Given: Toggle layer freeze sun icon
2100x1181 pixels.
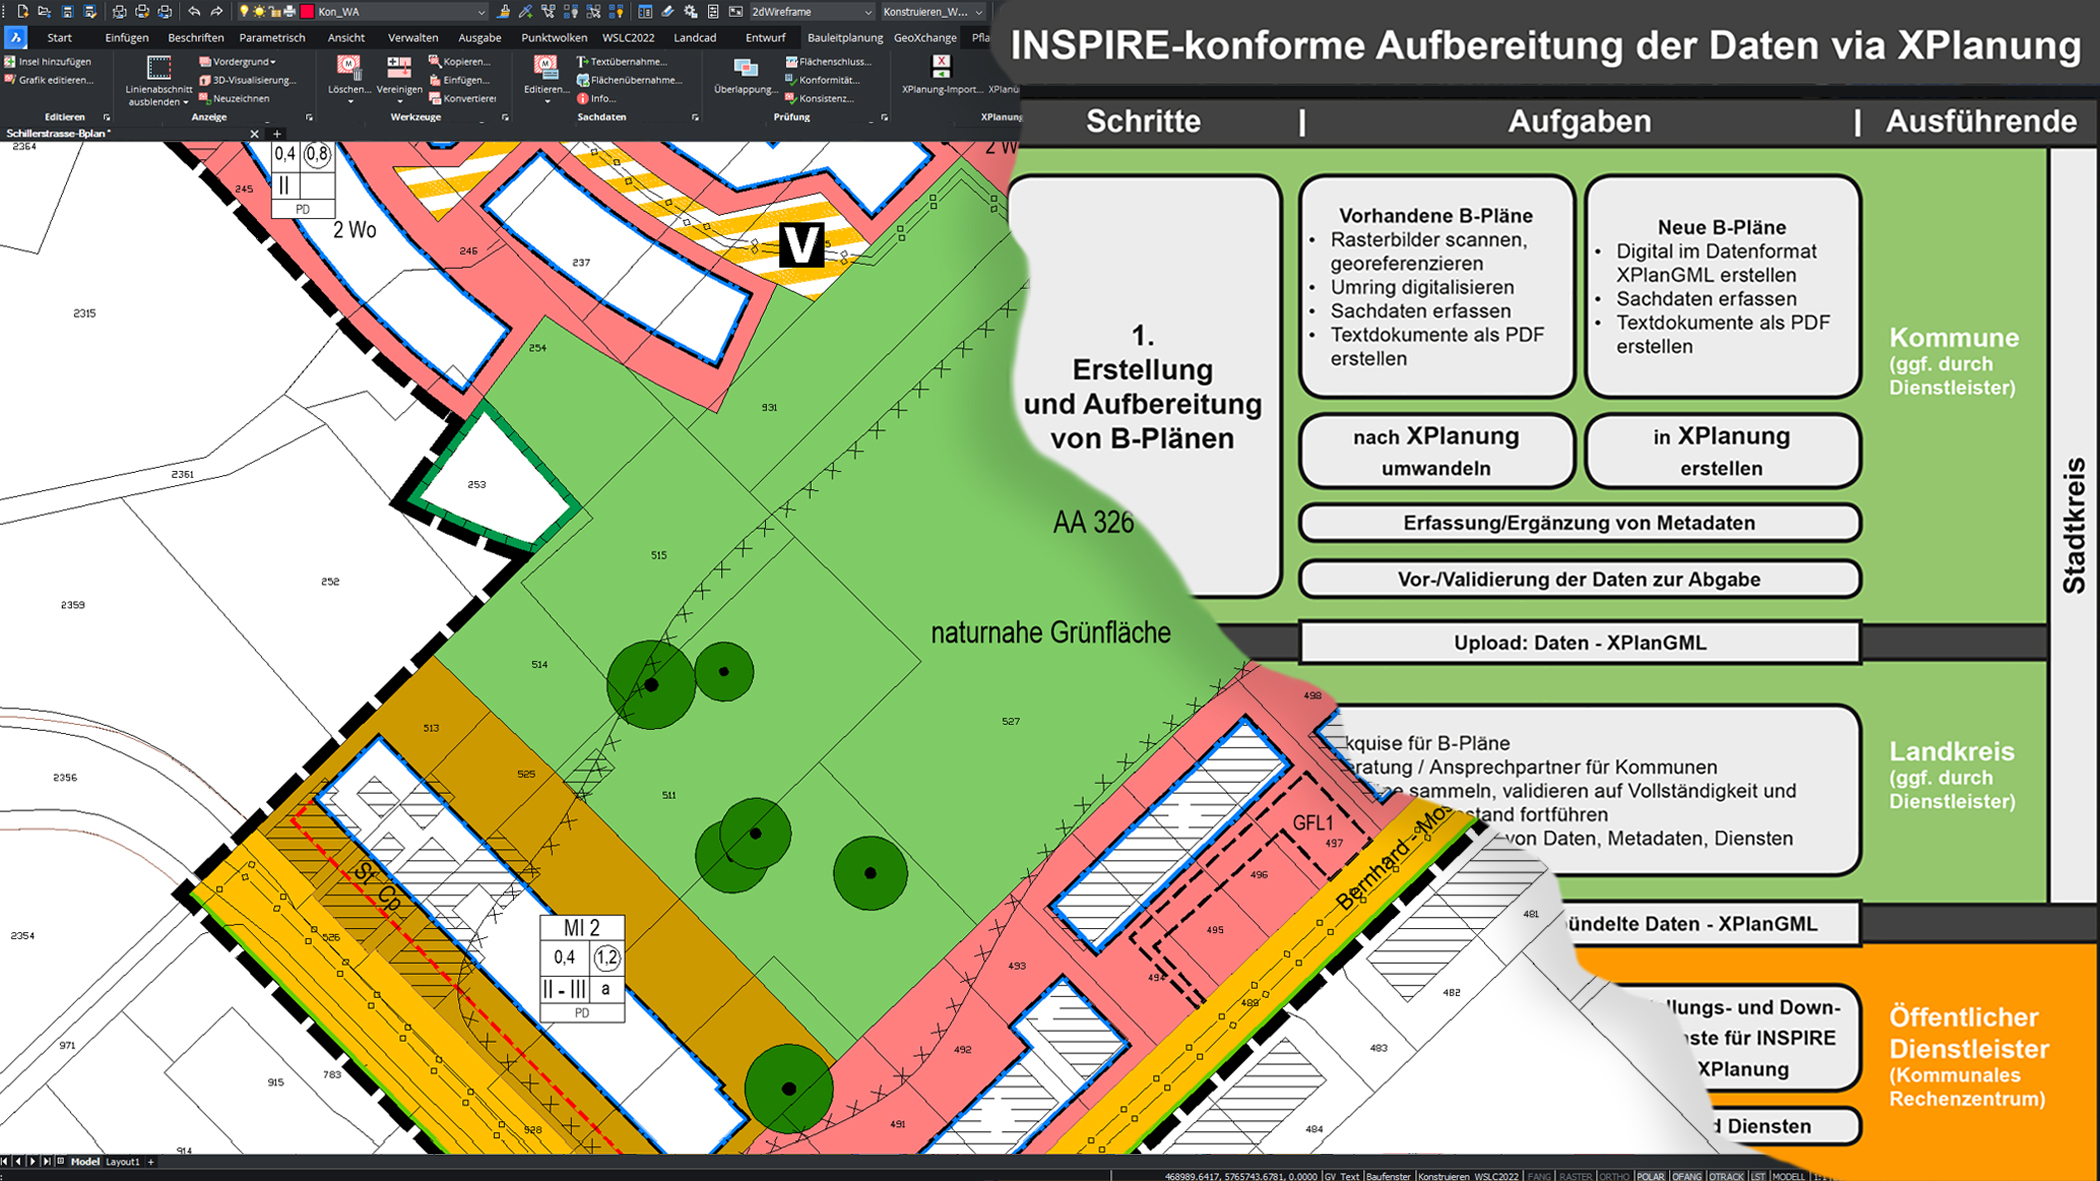Looking at the screenshot, I should [x=259, y=12].
